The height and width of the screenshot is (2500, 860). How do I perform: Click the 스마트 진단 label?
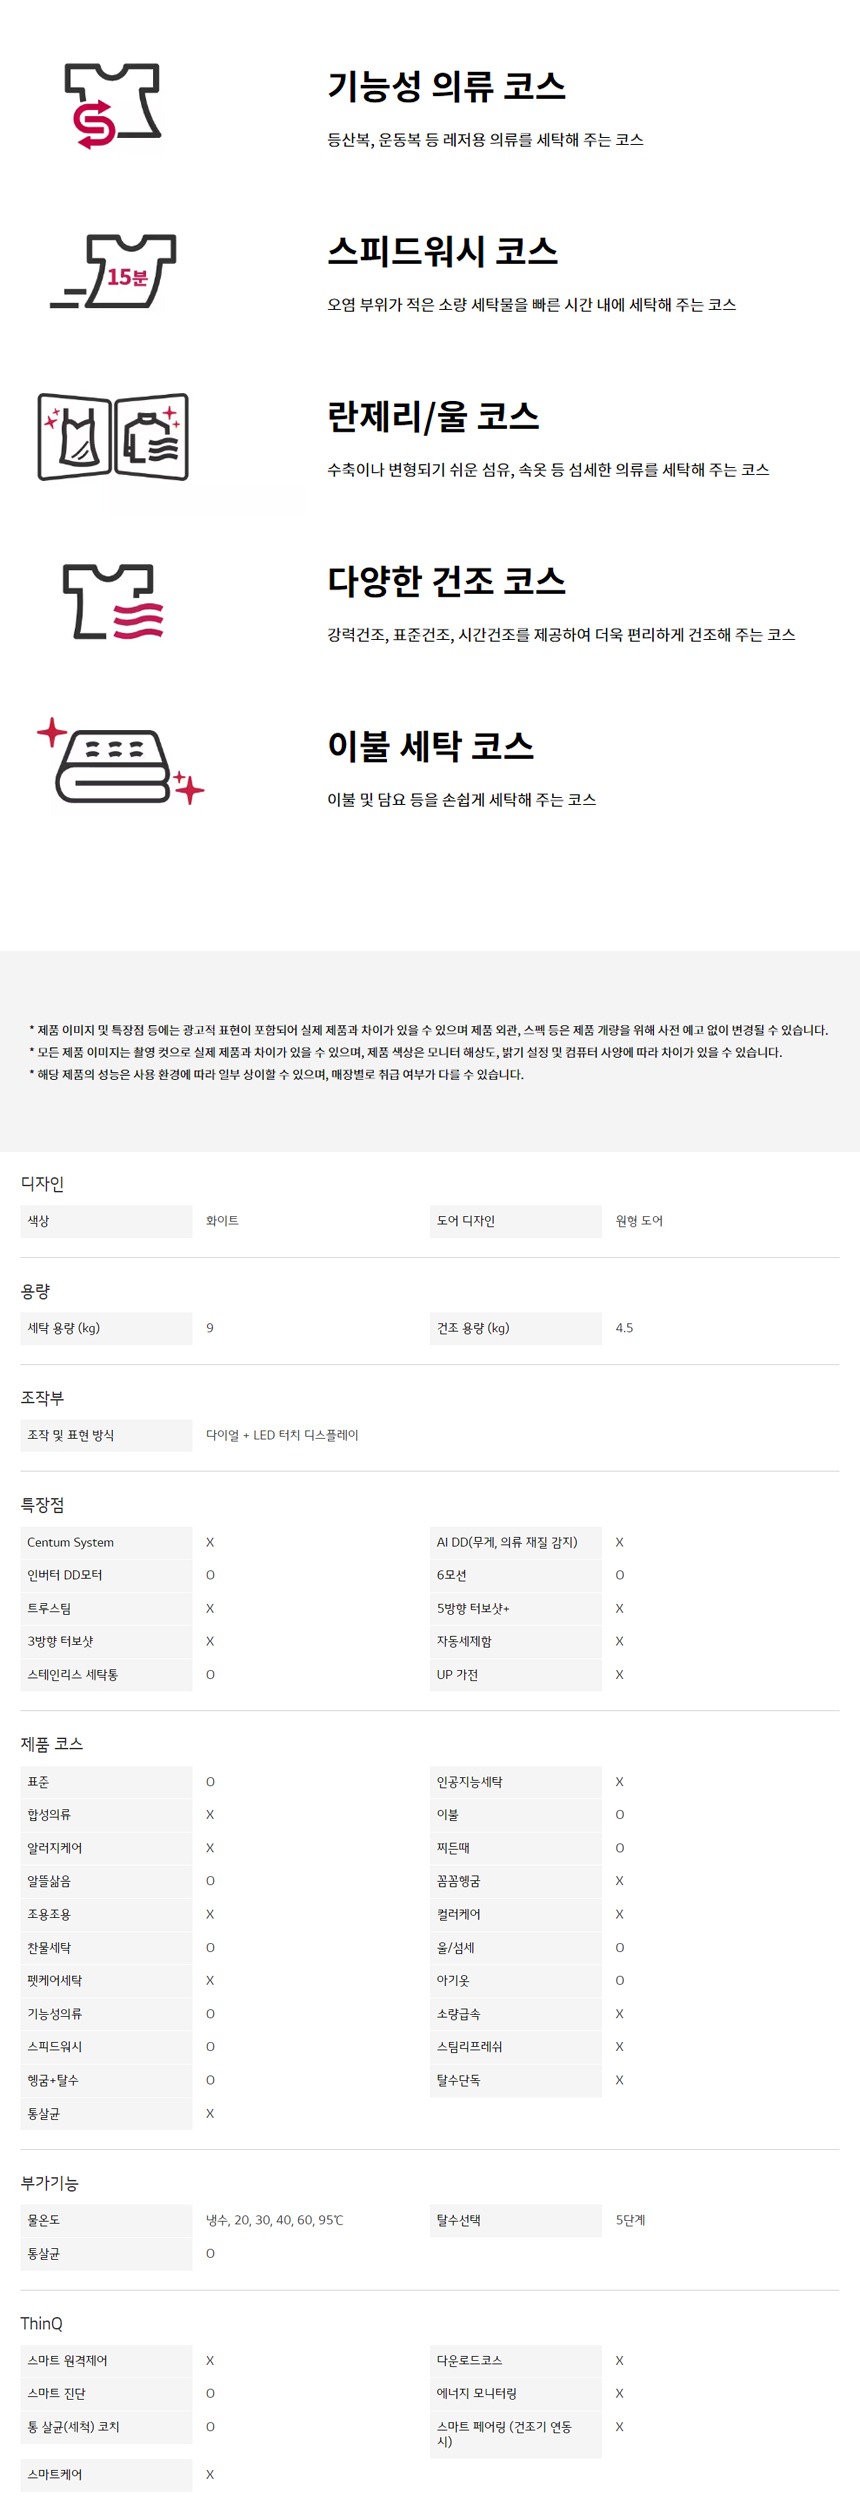click(106, 2394)
